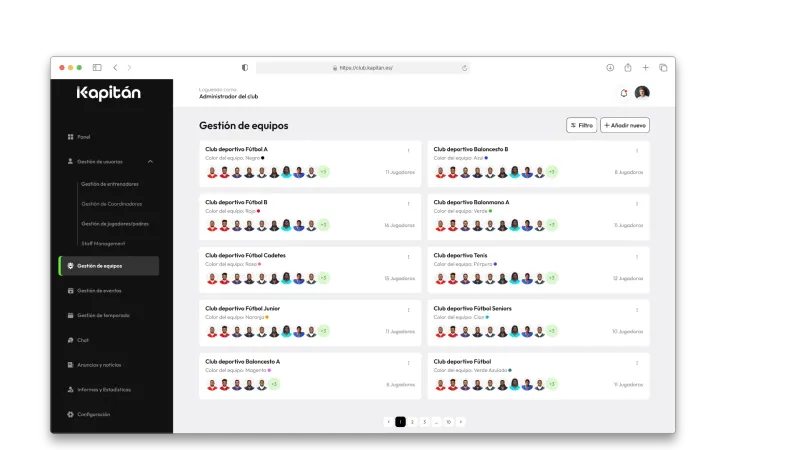Viewport: 800px width, 450px height.
Task: Open Club deportivo Tenis title
Action: coord(460,255)
